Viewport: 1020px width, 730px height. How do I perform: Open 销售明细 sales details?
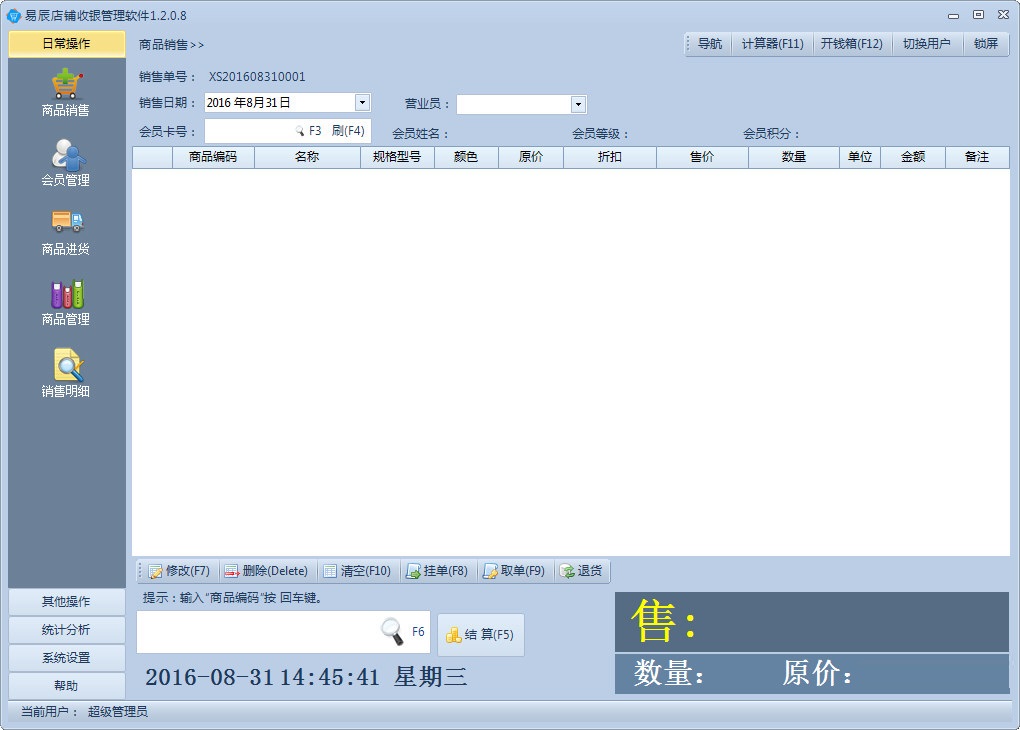[66, 373]
